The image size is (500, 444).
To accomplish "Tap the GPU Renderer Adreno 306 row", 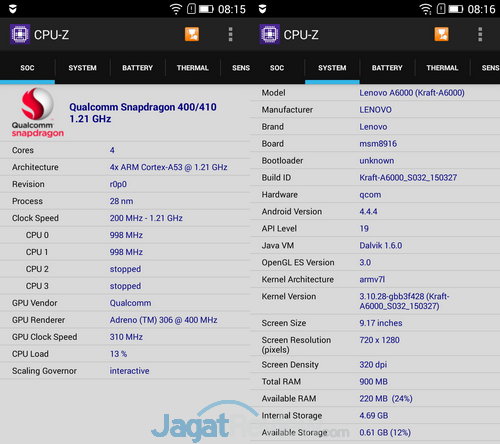I will (125, 320).
